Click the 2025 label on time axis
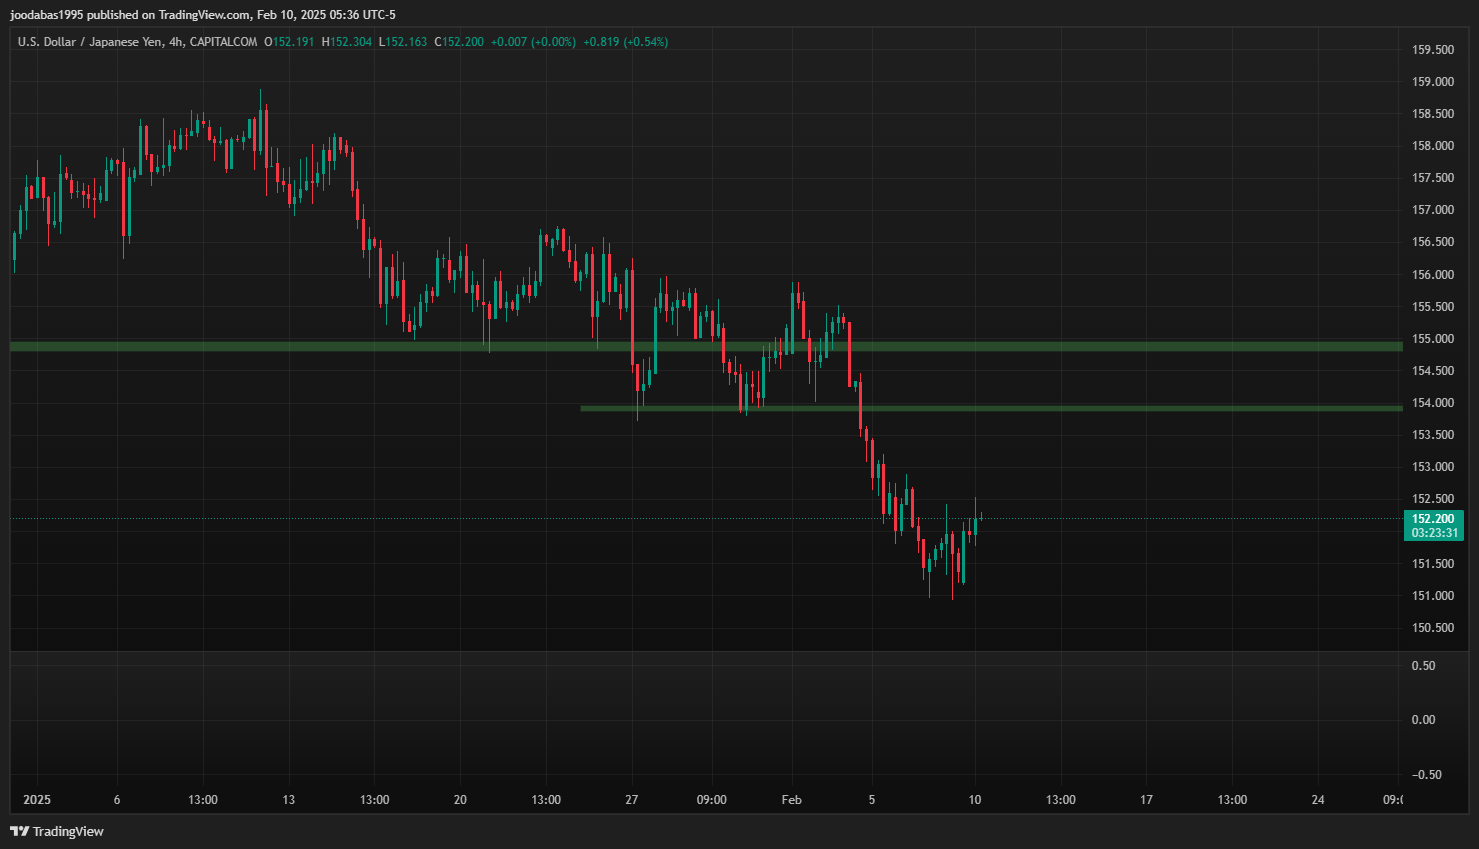 [x=37, y=800]
